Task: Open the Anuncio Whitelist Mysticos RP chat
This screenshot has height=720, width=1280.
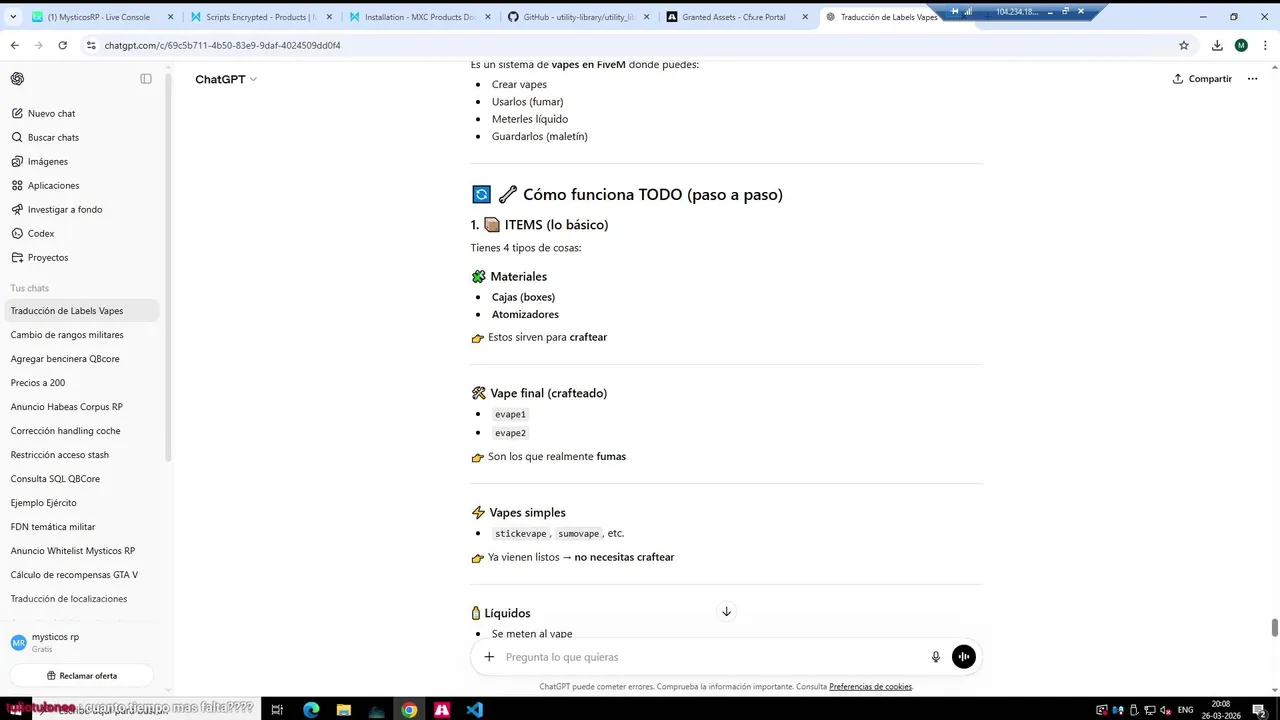Action: tap(82, 551)
